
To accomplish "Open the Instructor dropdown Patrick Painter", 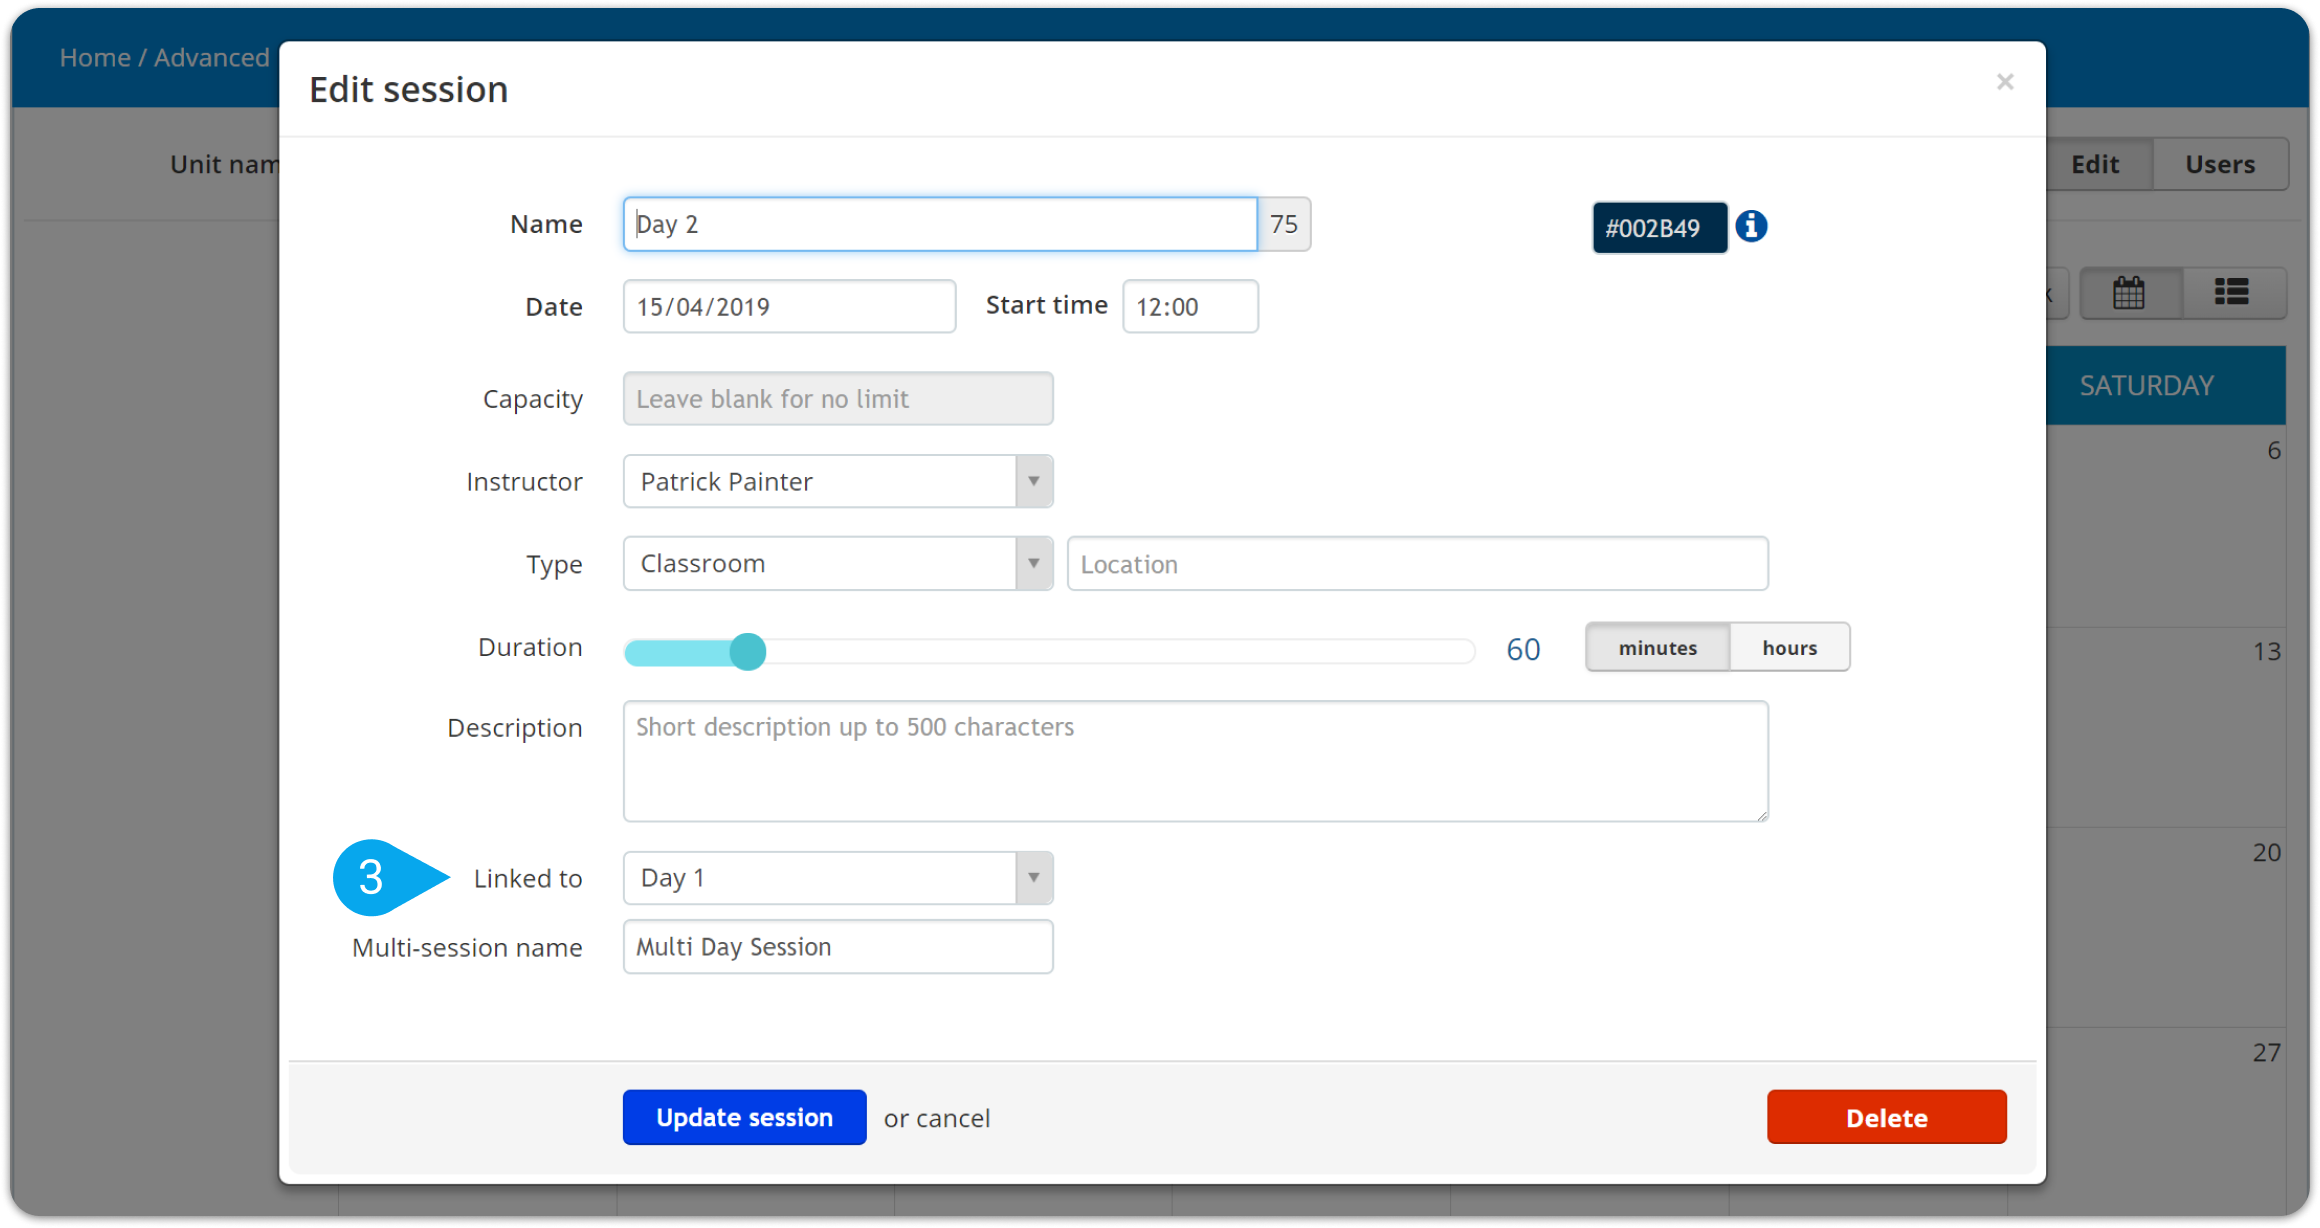I will pyautogui.click(x=838, y=481).
